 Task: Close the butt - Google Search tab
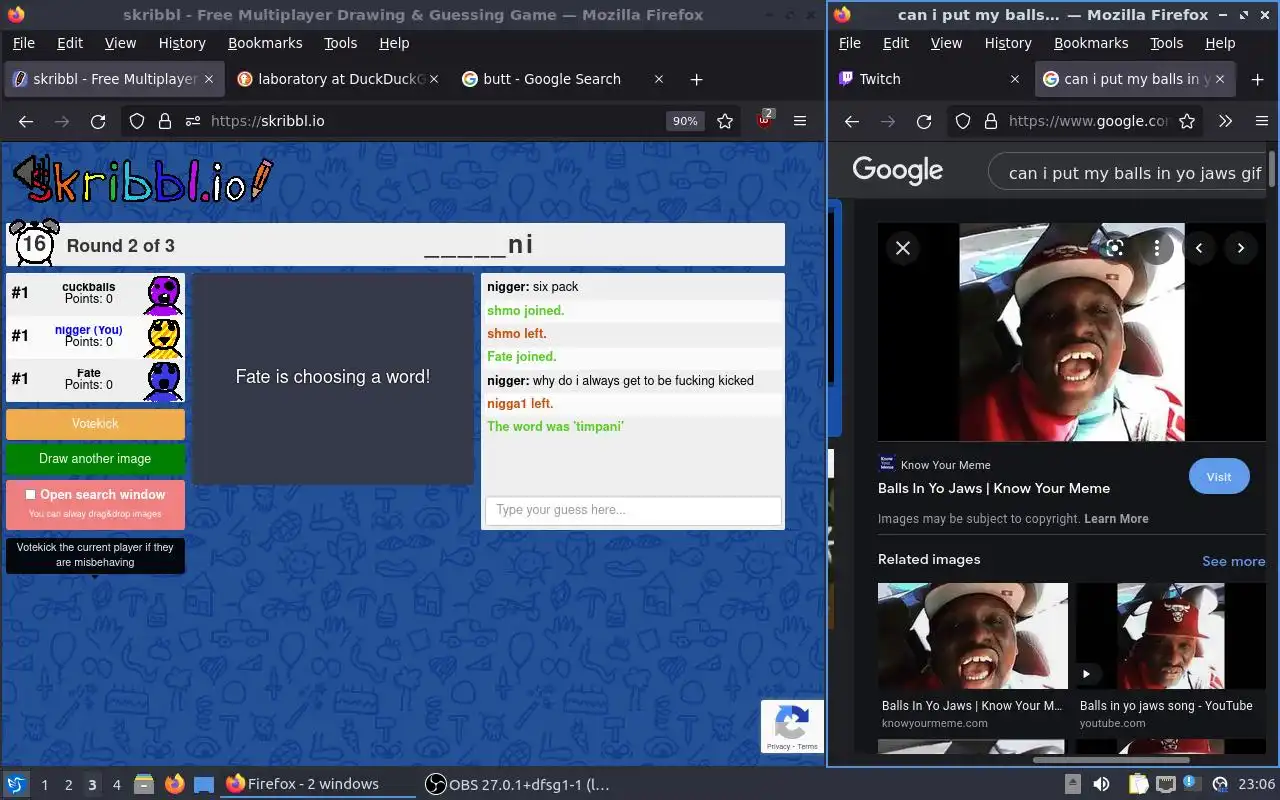pos(658,79)
